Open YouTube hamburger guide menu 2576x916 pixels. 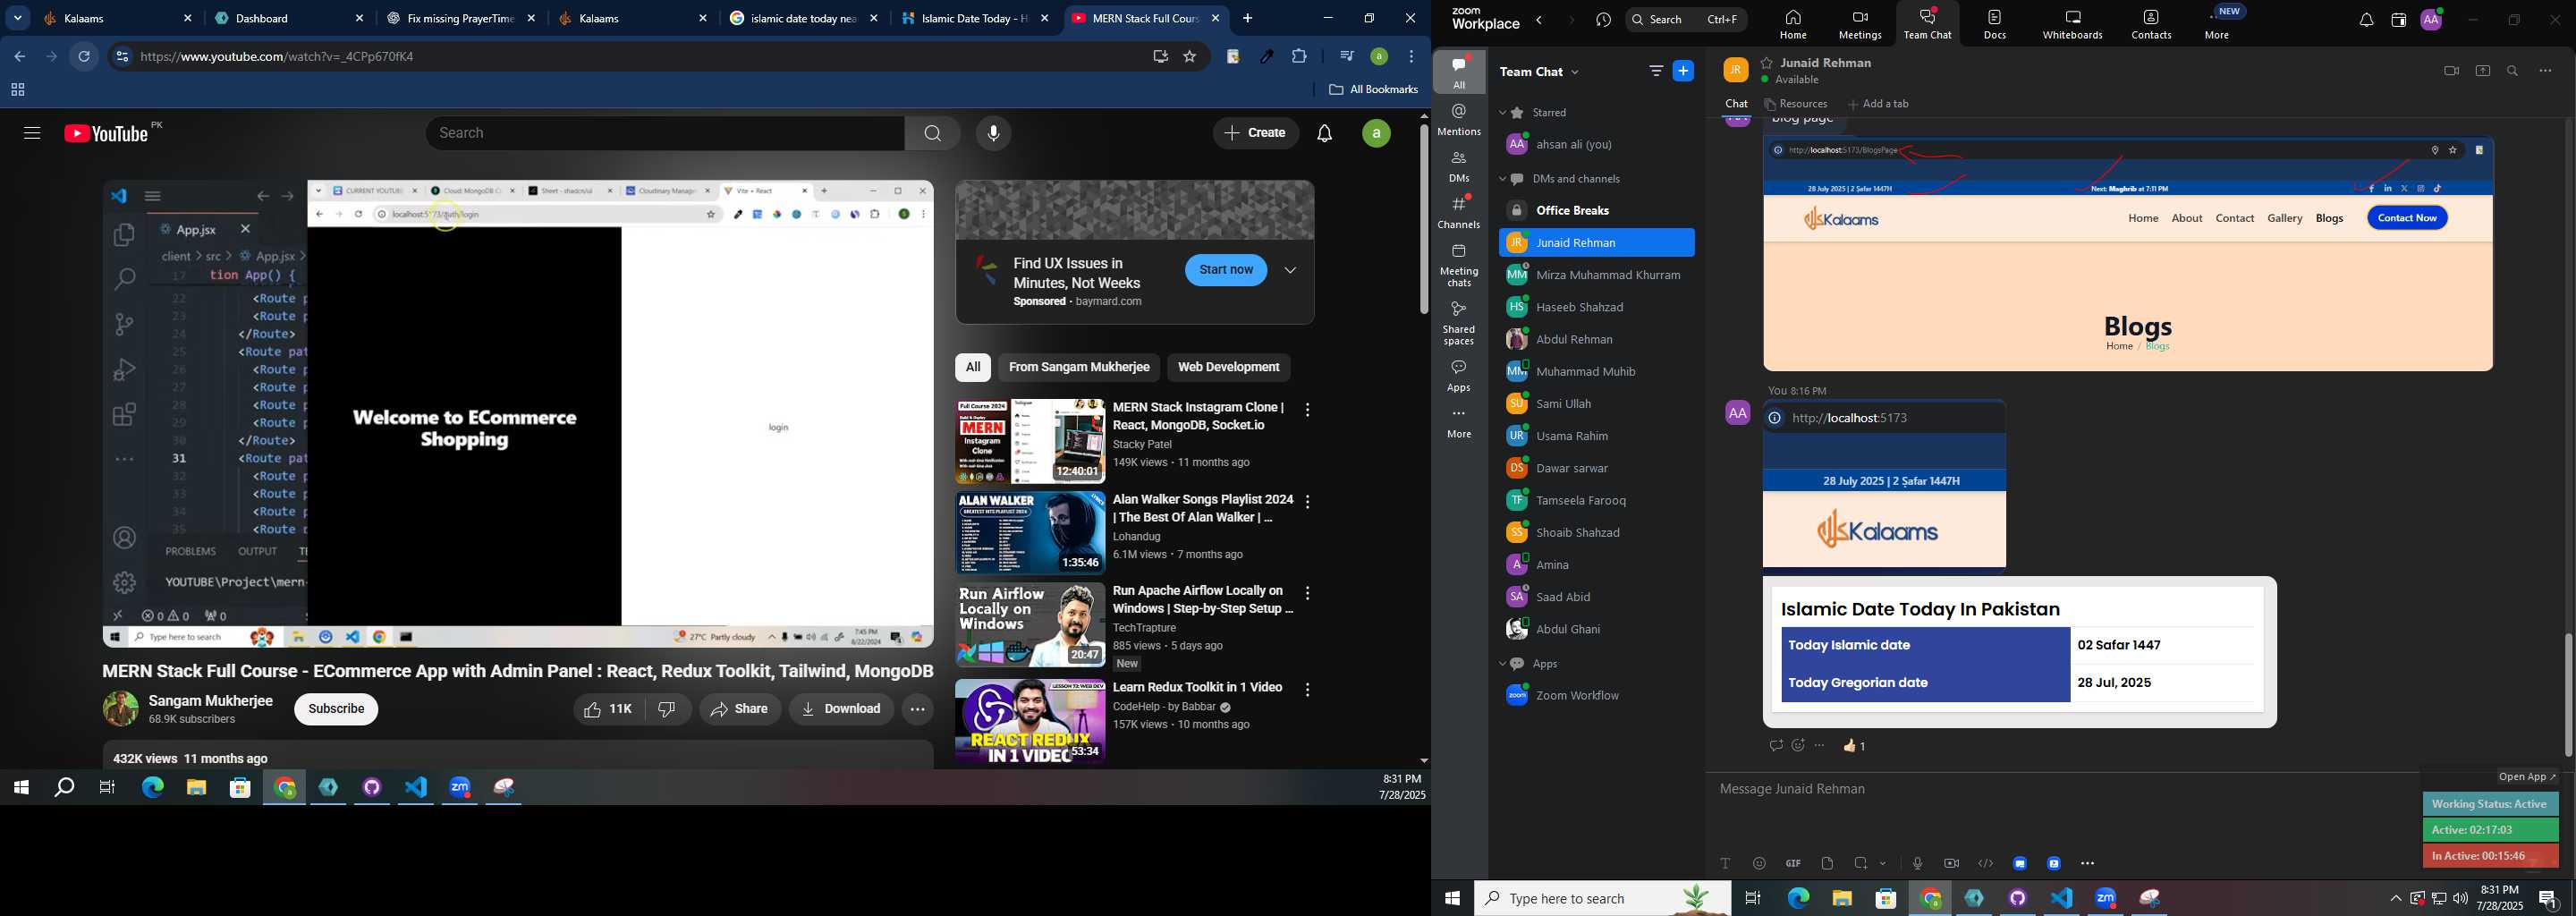[32, 133]
